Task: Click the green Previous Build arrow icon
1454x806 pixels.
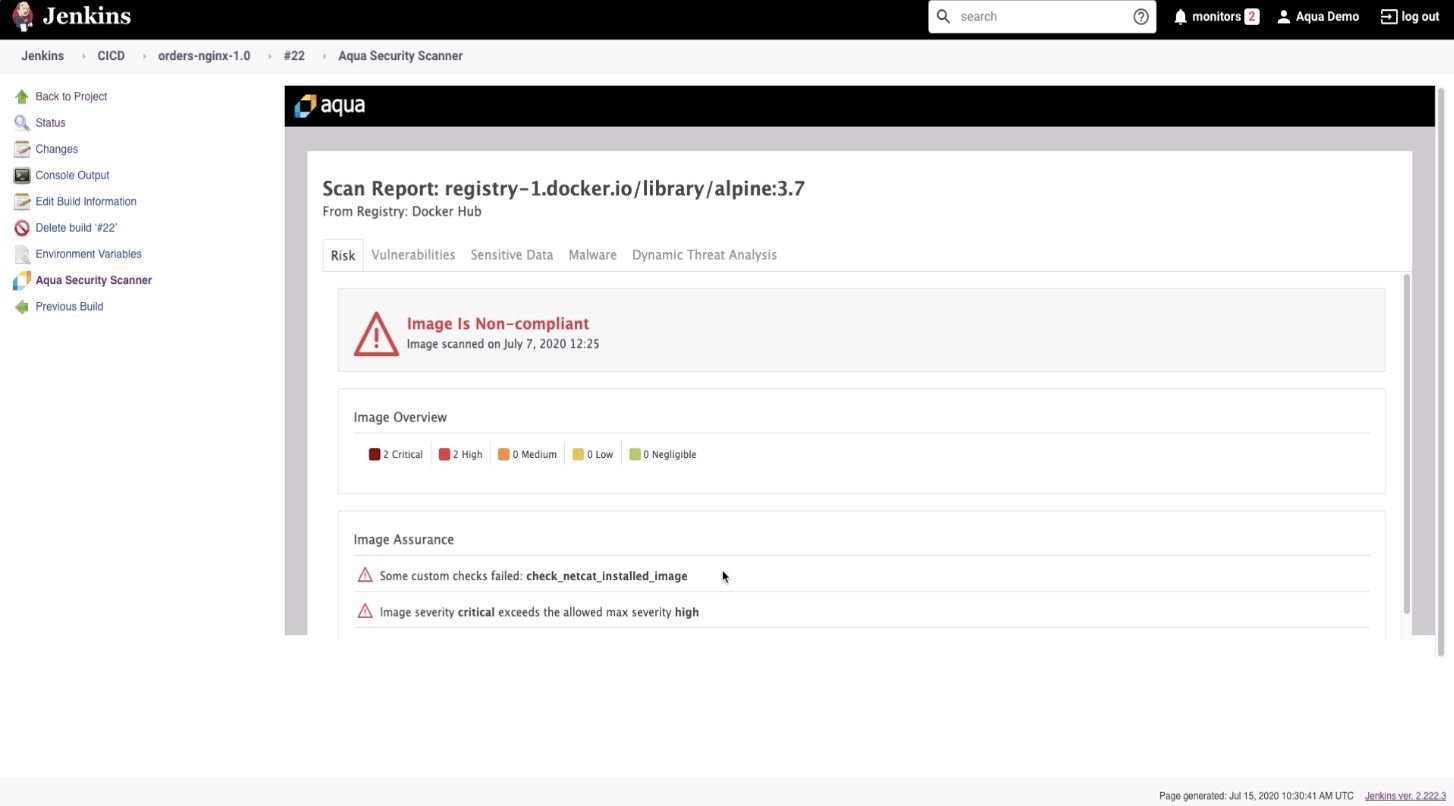Action: pyautogui.click(x=22, y=307)
